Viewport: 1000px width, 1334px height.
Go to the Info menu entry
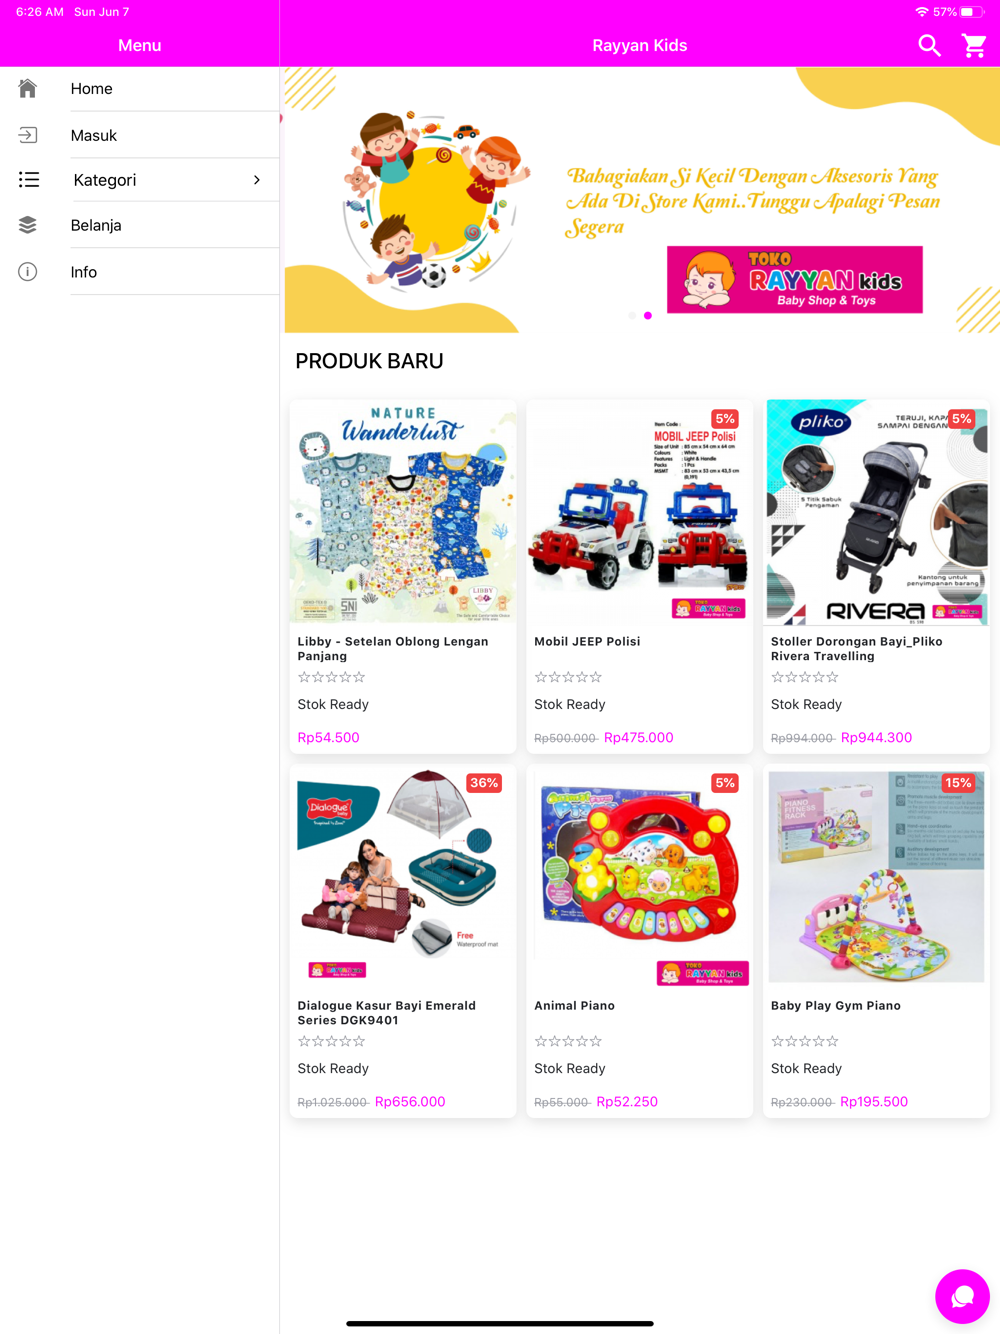pyautogui.click(x=140, y=272)
